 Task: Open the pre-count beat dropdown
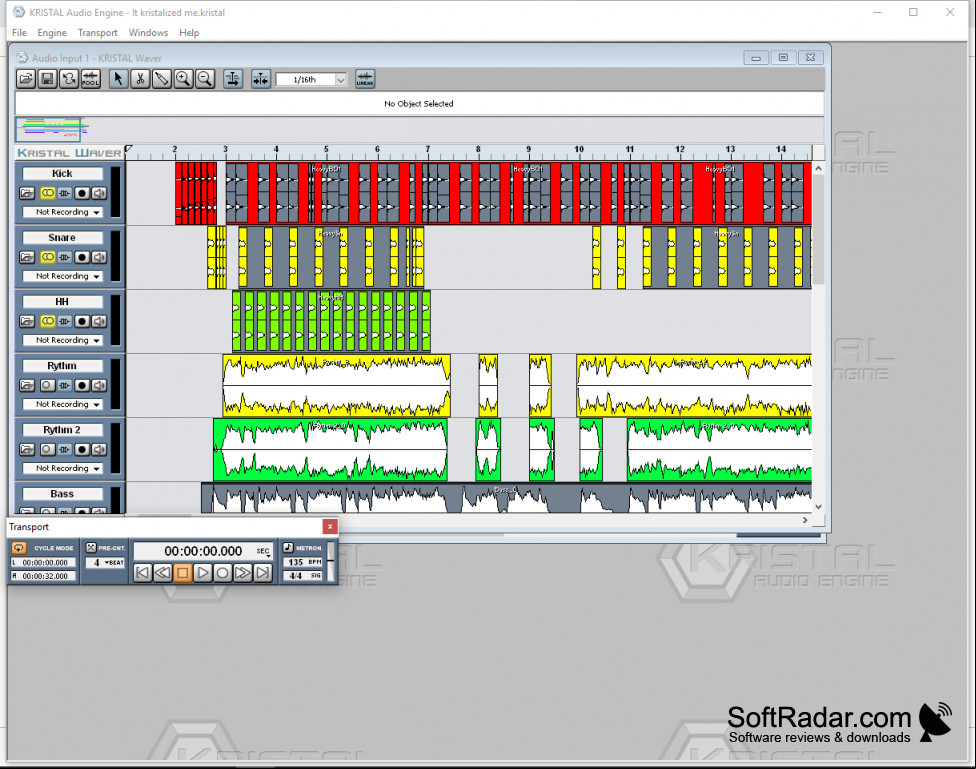(x=105, y=563)
